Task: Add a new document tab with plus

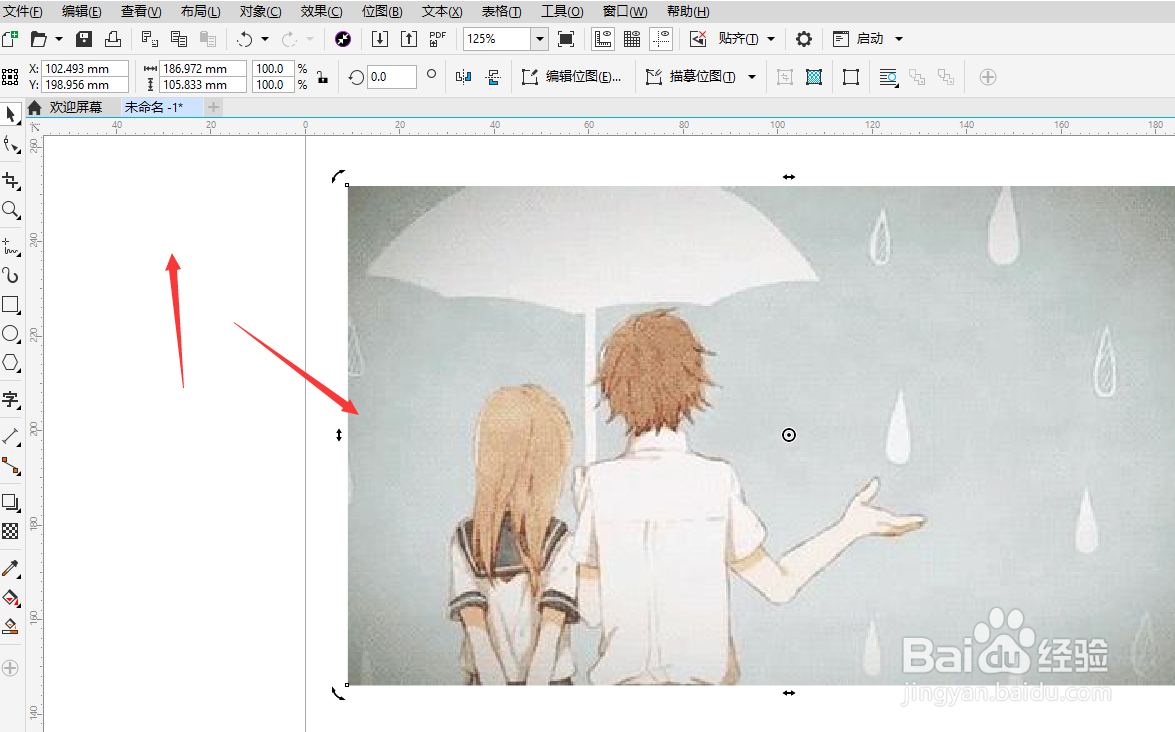Action: tap(214, 107)
